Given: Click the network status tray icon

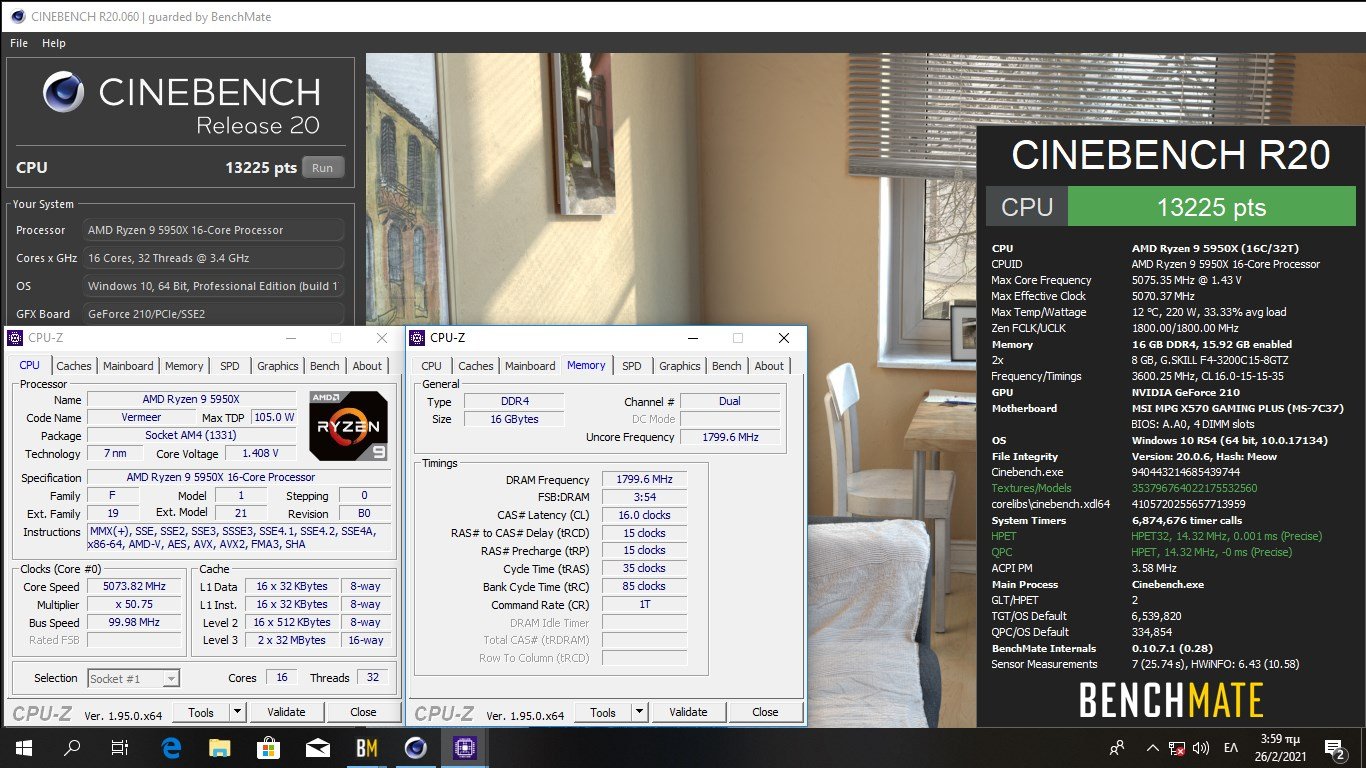Looking at the screenshot, I should pyautogui.click(x=1178, y=748).
